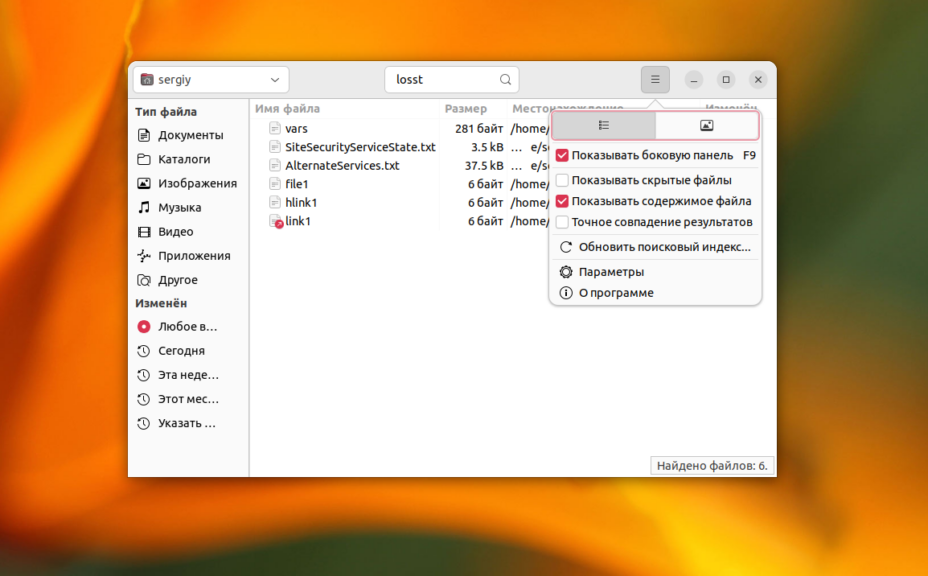Open the sergiy folder dropdown
Screen dimensions: 928x576
[211, 80]
